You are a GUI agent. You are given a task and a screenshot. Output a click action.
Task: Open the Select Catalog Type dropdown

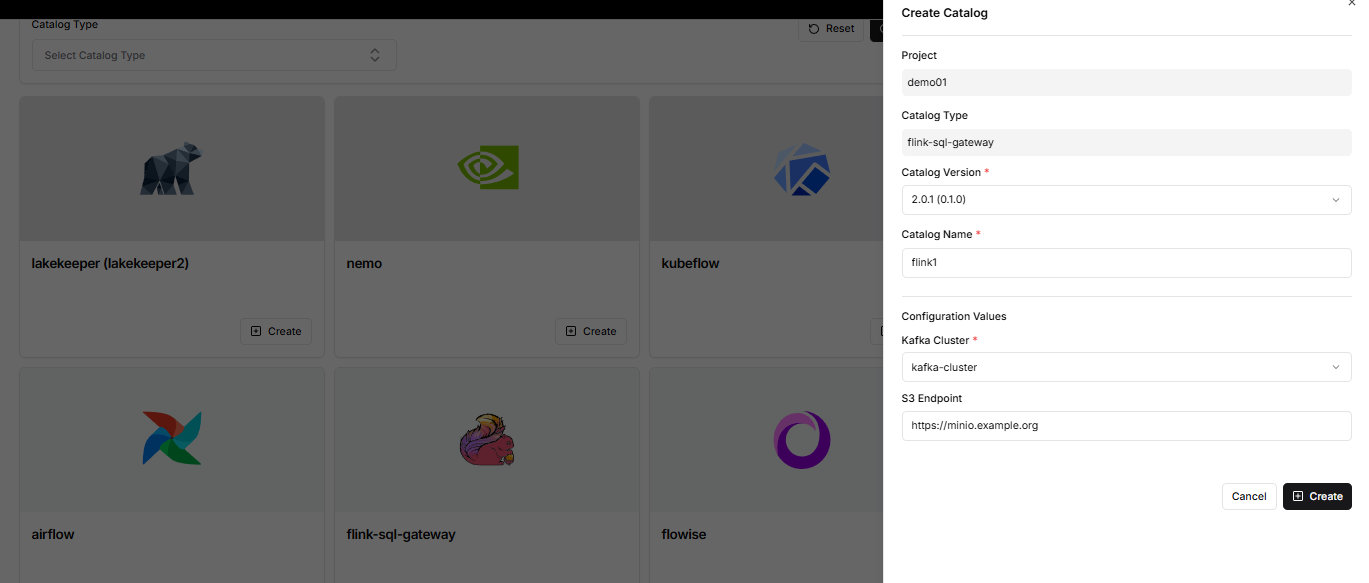point(214,55)
